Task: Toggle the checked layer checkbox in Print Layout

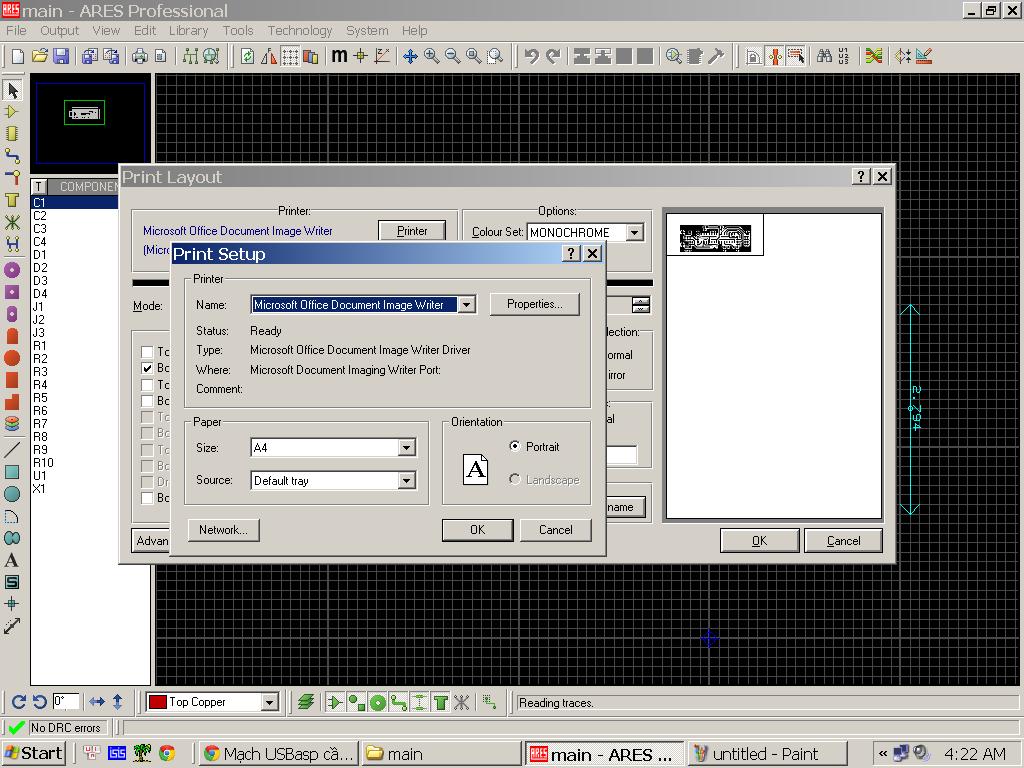Action: [147, 368]
